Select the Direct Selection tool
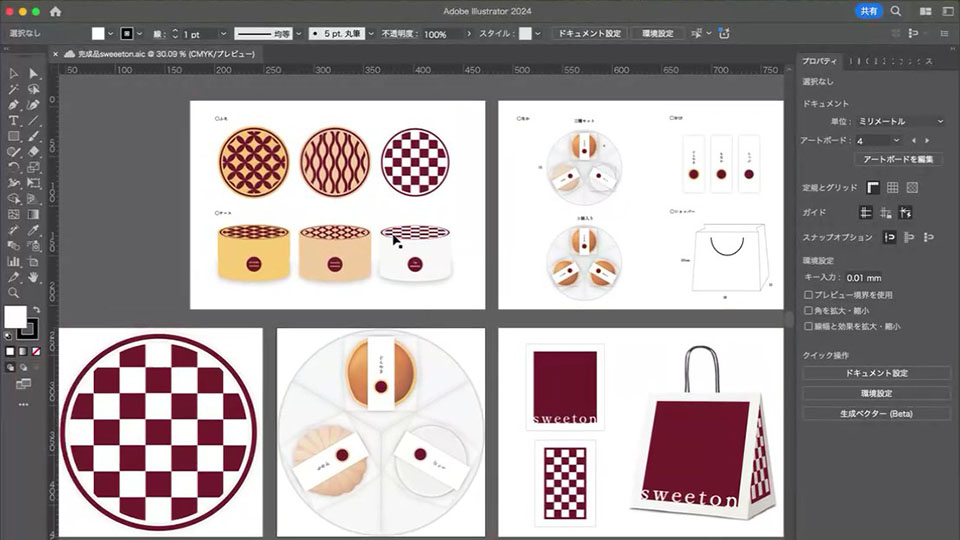This screenshot has width=960, height=540. pos(34,73)
